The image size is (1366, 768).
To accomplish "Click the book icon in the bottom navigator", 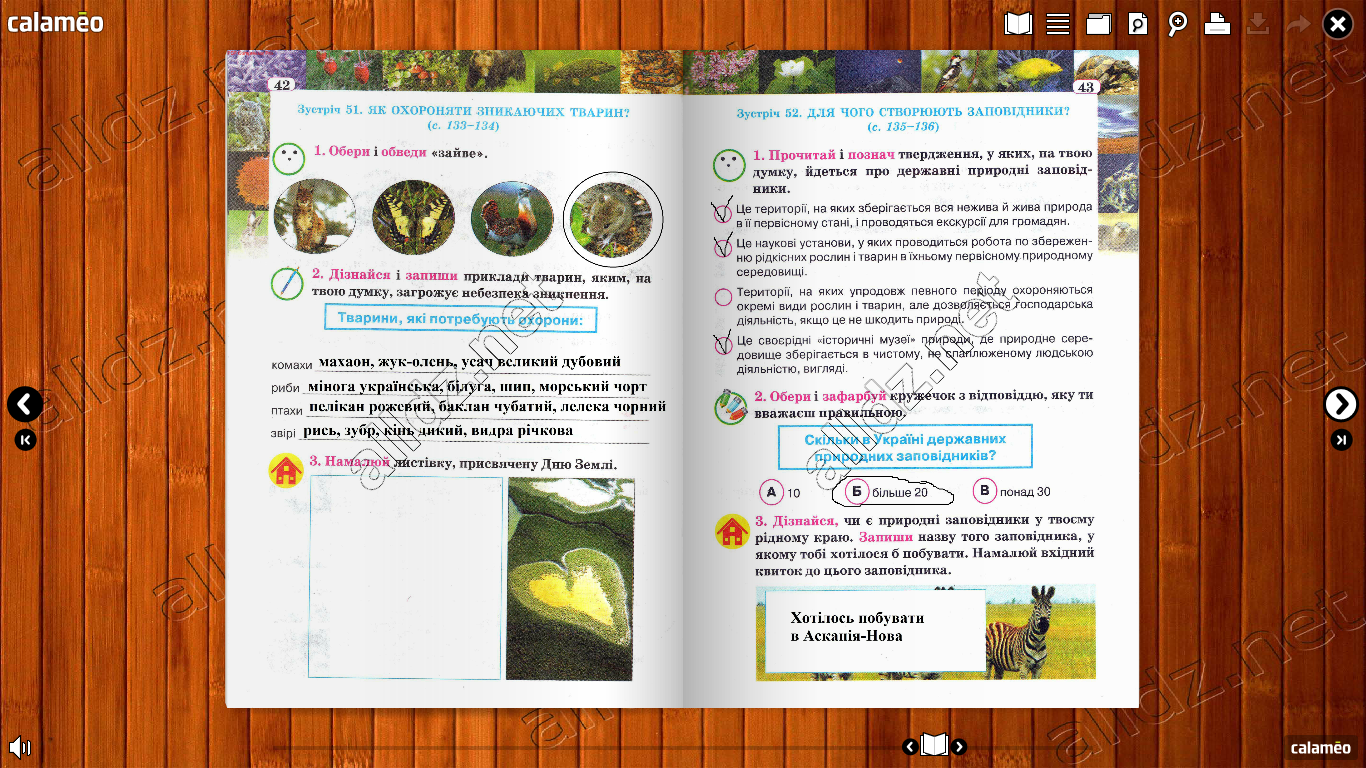I will click(934, 745).
